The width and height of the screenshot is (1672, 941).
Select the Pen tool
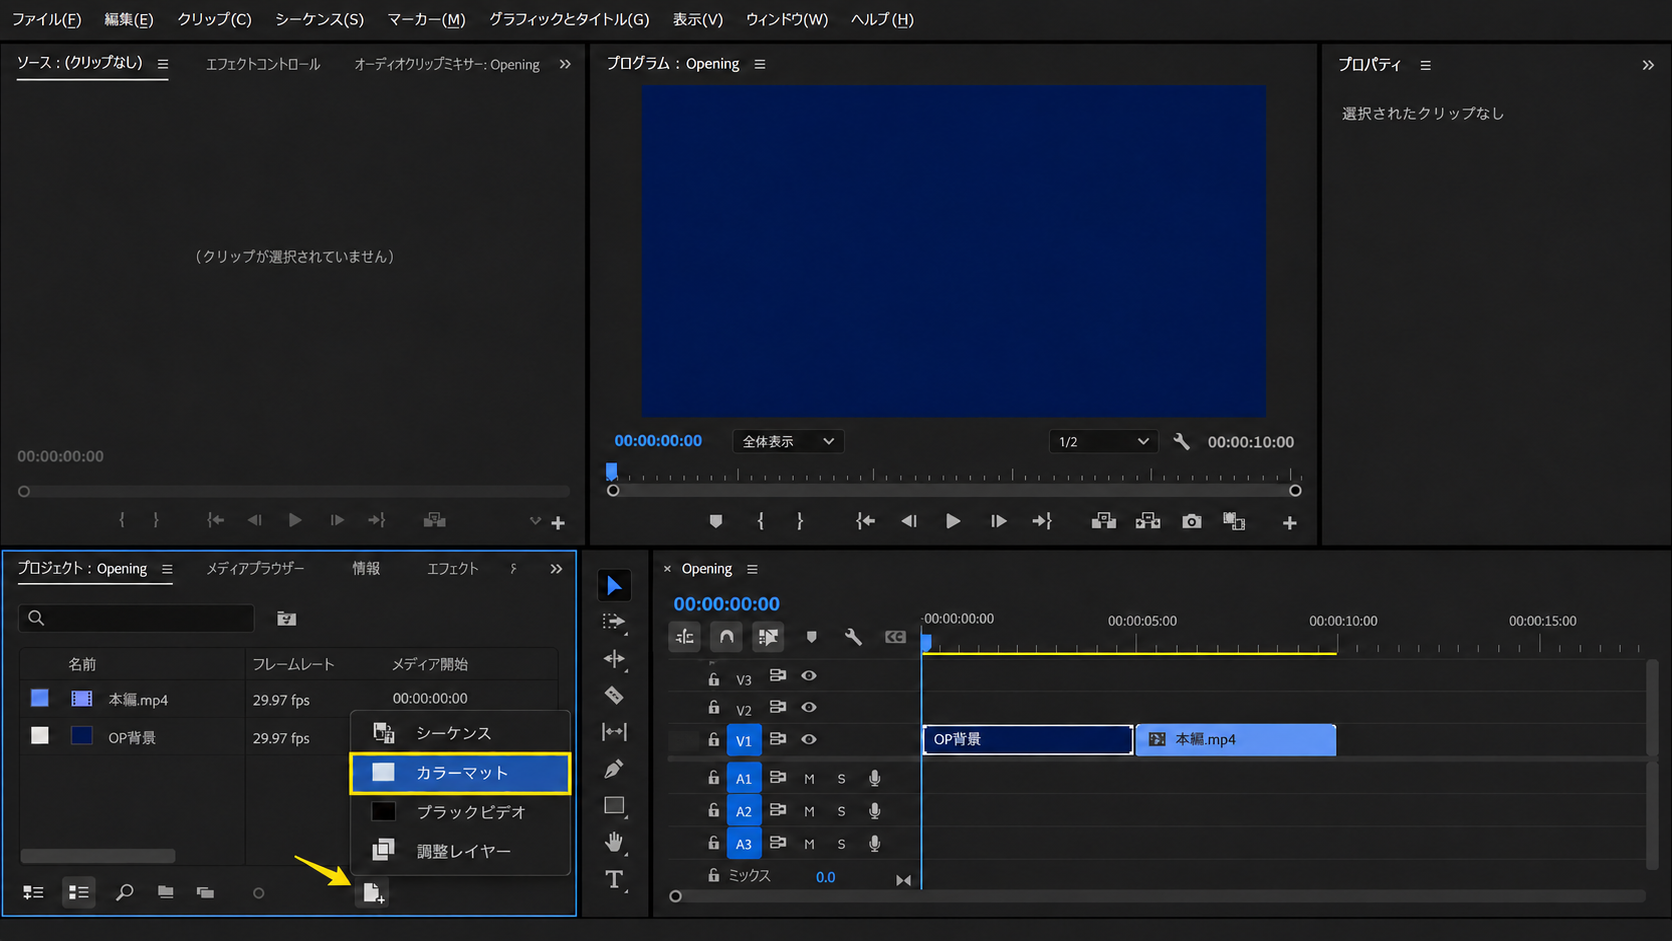point(614,769)
